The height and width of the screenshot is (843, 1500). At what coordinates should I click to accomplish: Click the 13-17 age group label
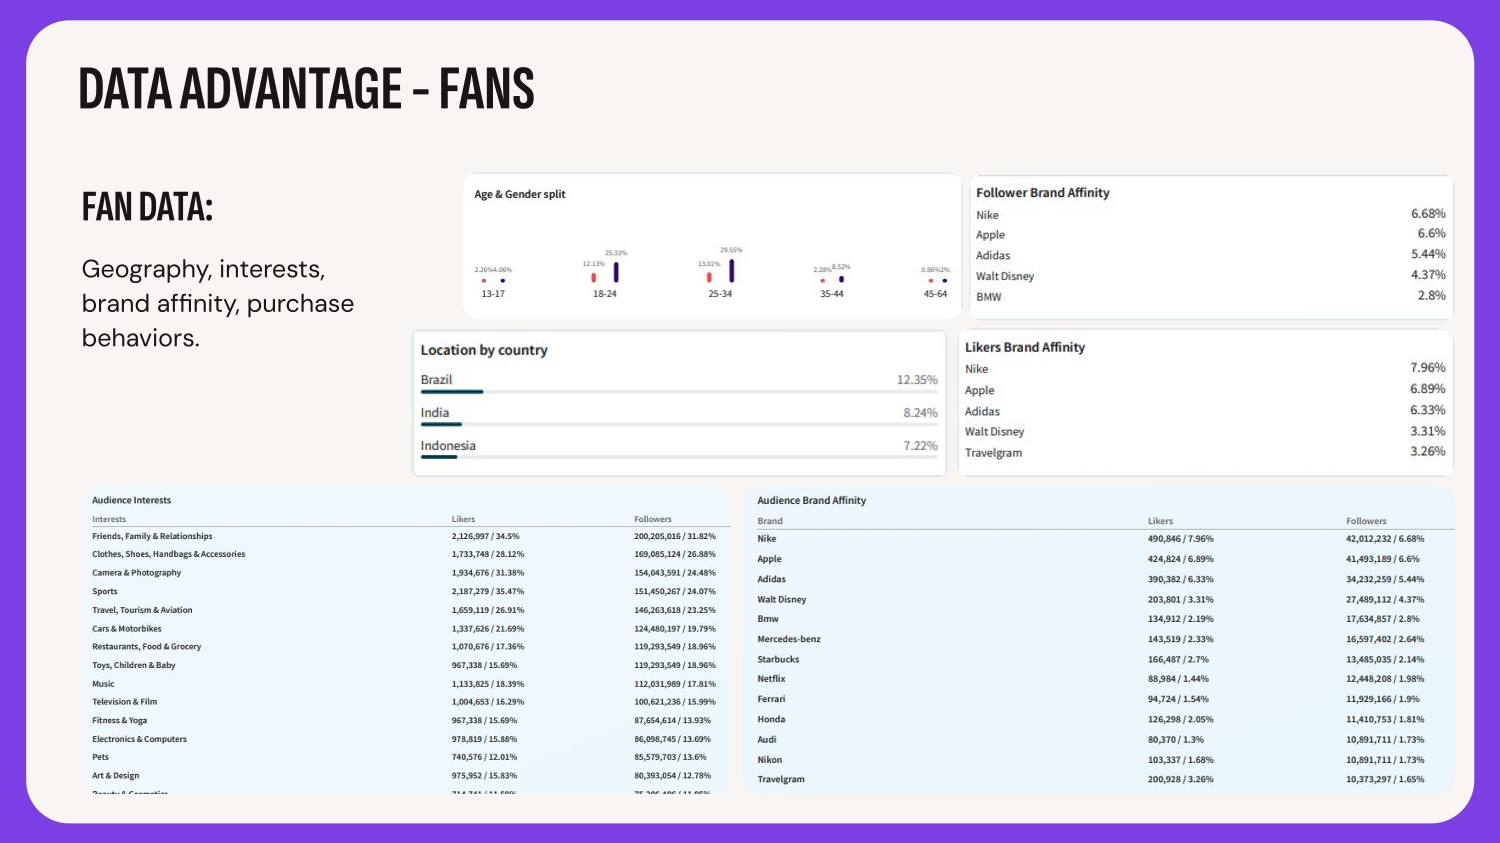[493, 294]
